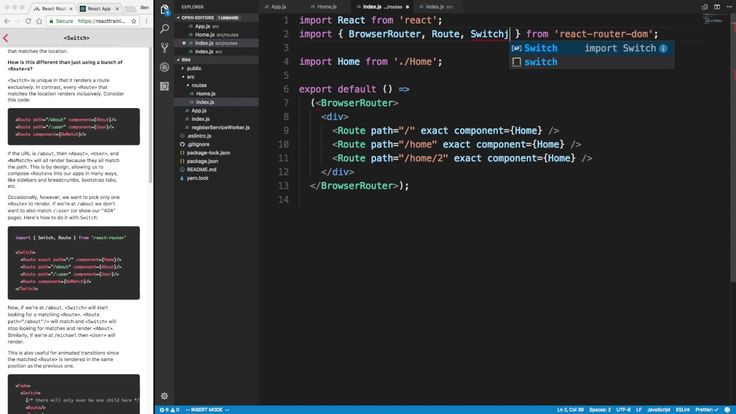Open the Chrome three-dot menu
The height and width of the screenshot is (414, 736).
click(x=146, y=21)
